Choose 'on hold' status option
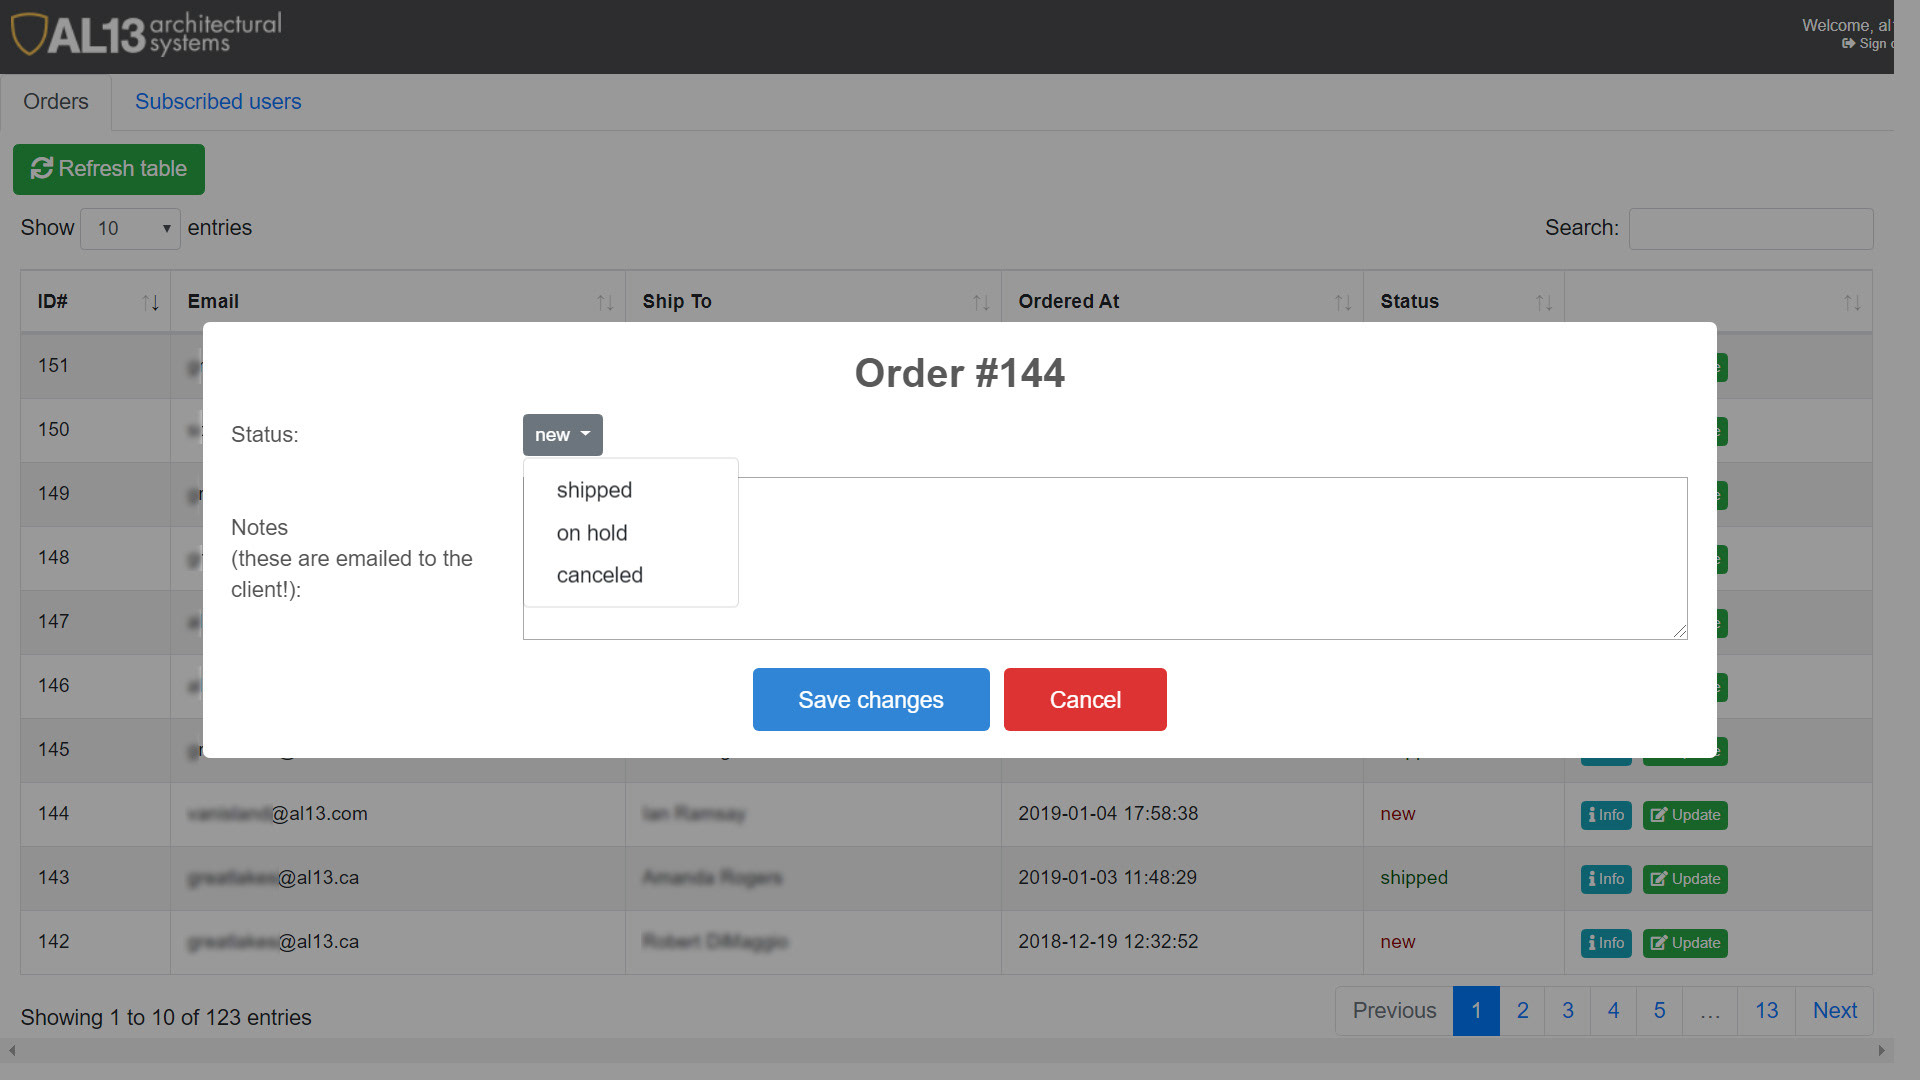Image resolution: width=1920 pixels, height=1080 pixels. pos(592,533)
